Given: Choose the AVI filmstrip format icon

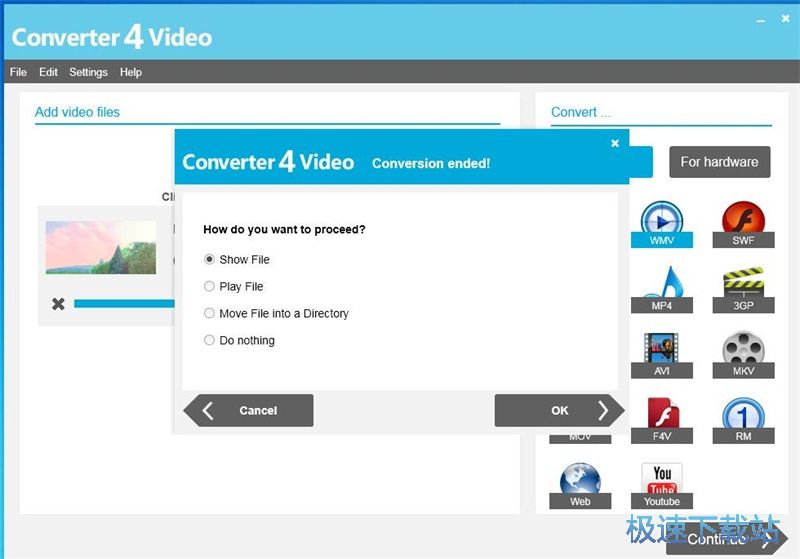Looking at the screenshot, I should [662, 354].
